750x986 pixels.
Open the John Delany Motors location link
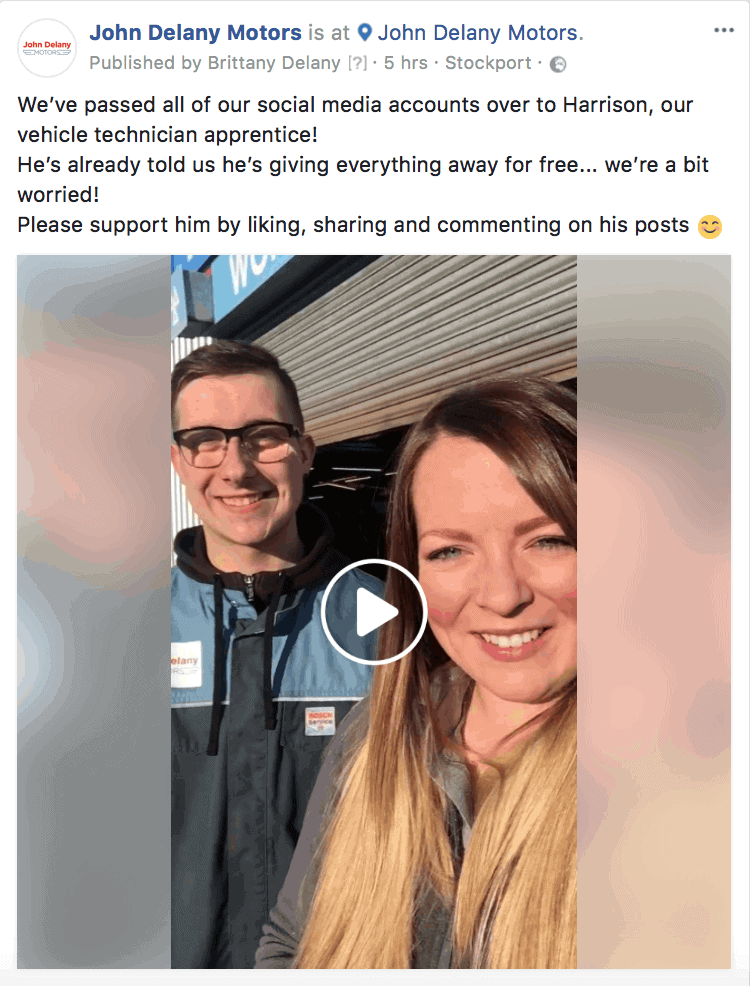point(478,32)
